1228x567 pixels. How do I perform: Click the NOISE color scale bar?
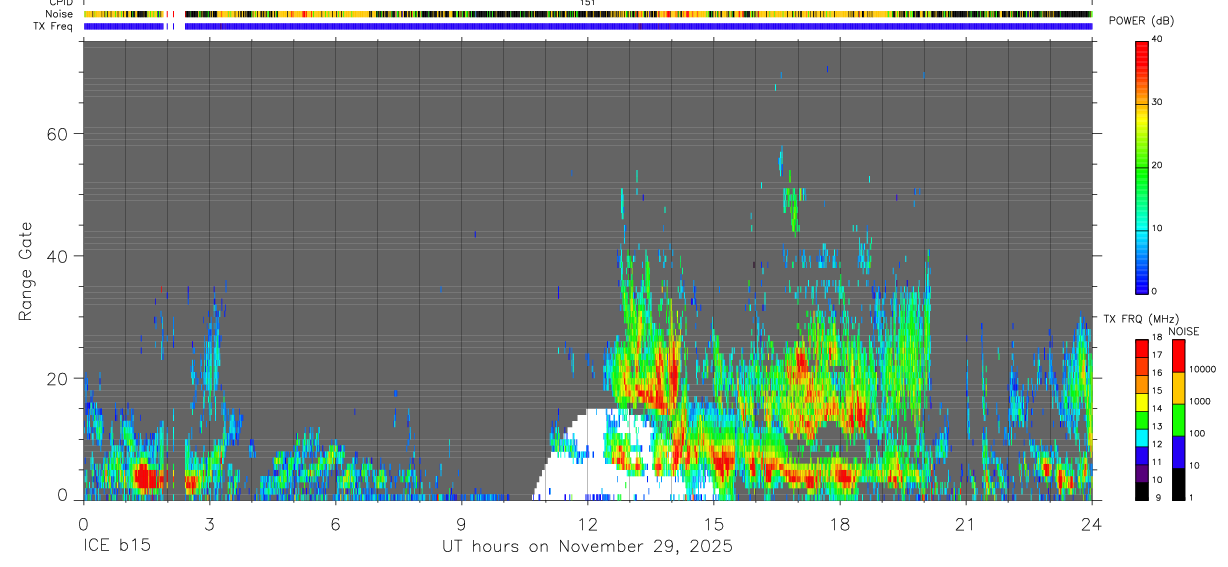[x=1179, y=420]
